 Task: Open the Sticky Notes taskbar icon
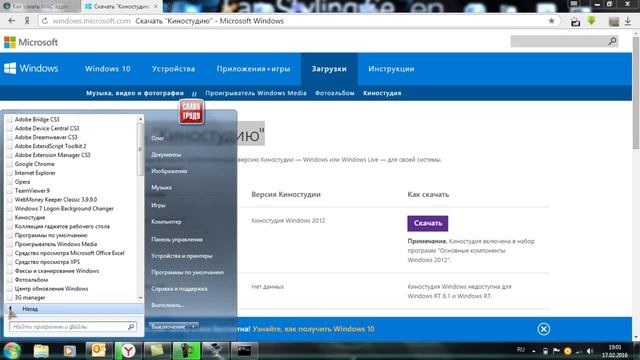coord(157,351)
